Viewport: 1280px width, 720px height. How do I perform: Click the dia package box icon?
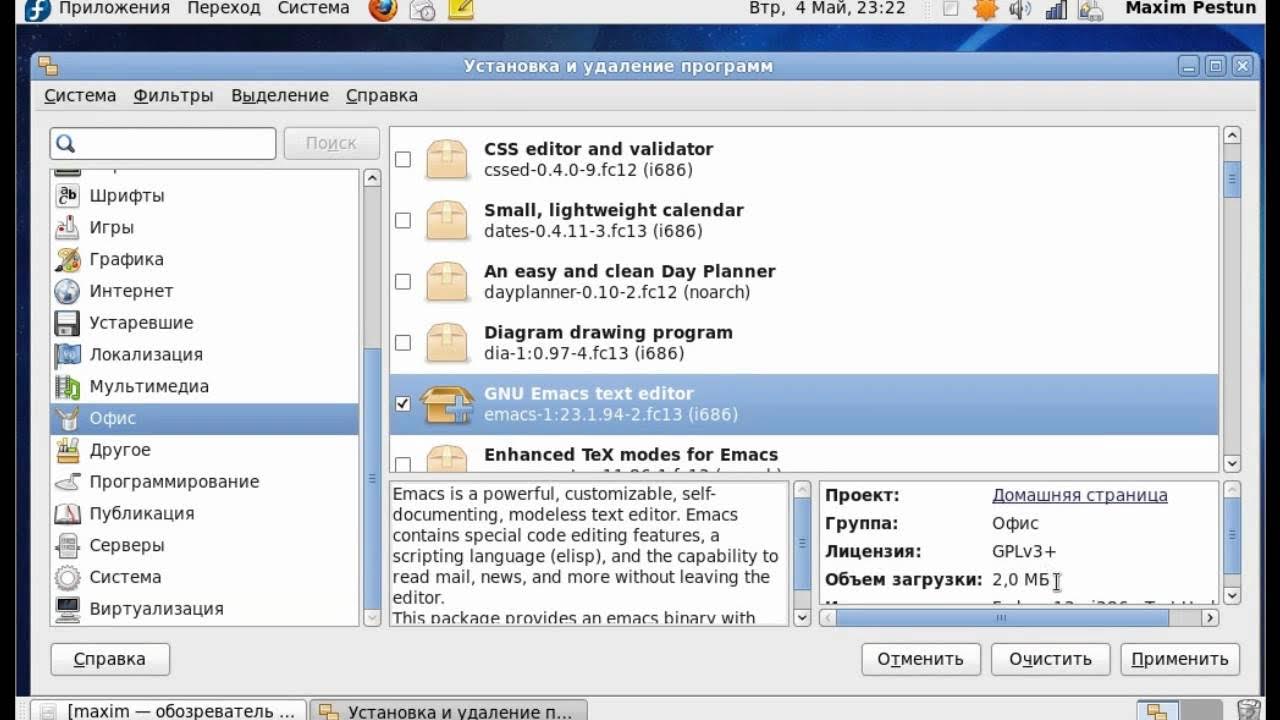[446, 343]
